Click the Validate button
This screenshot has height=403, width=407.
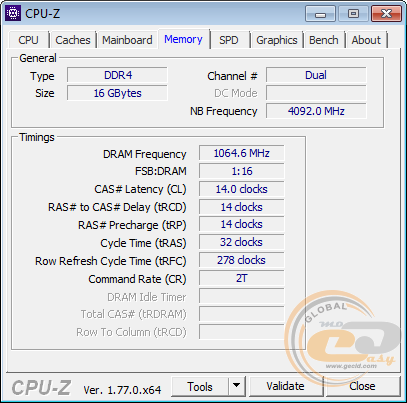(x=285, y=386)
